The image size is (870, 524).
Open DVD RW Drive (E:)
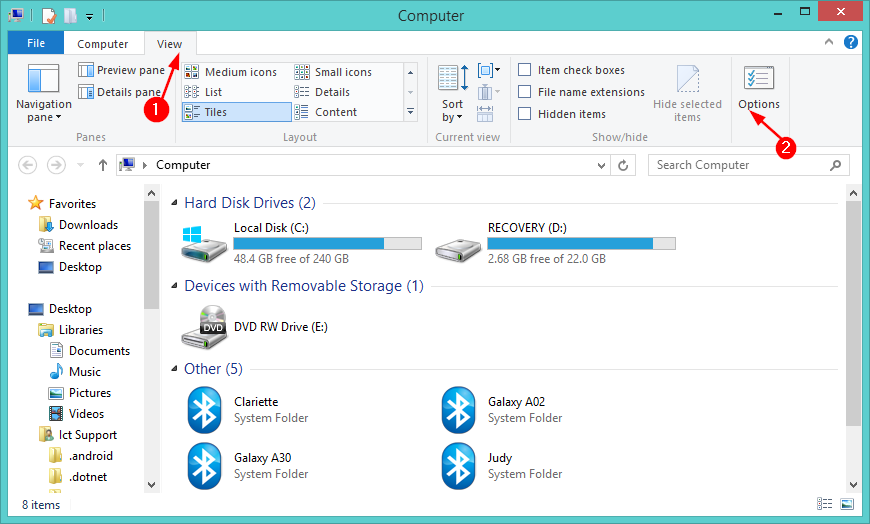254,326
